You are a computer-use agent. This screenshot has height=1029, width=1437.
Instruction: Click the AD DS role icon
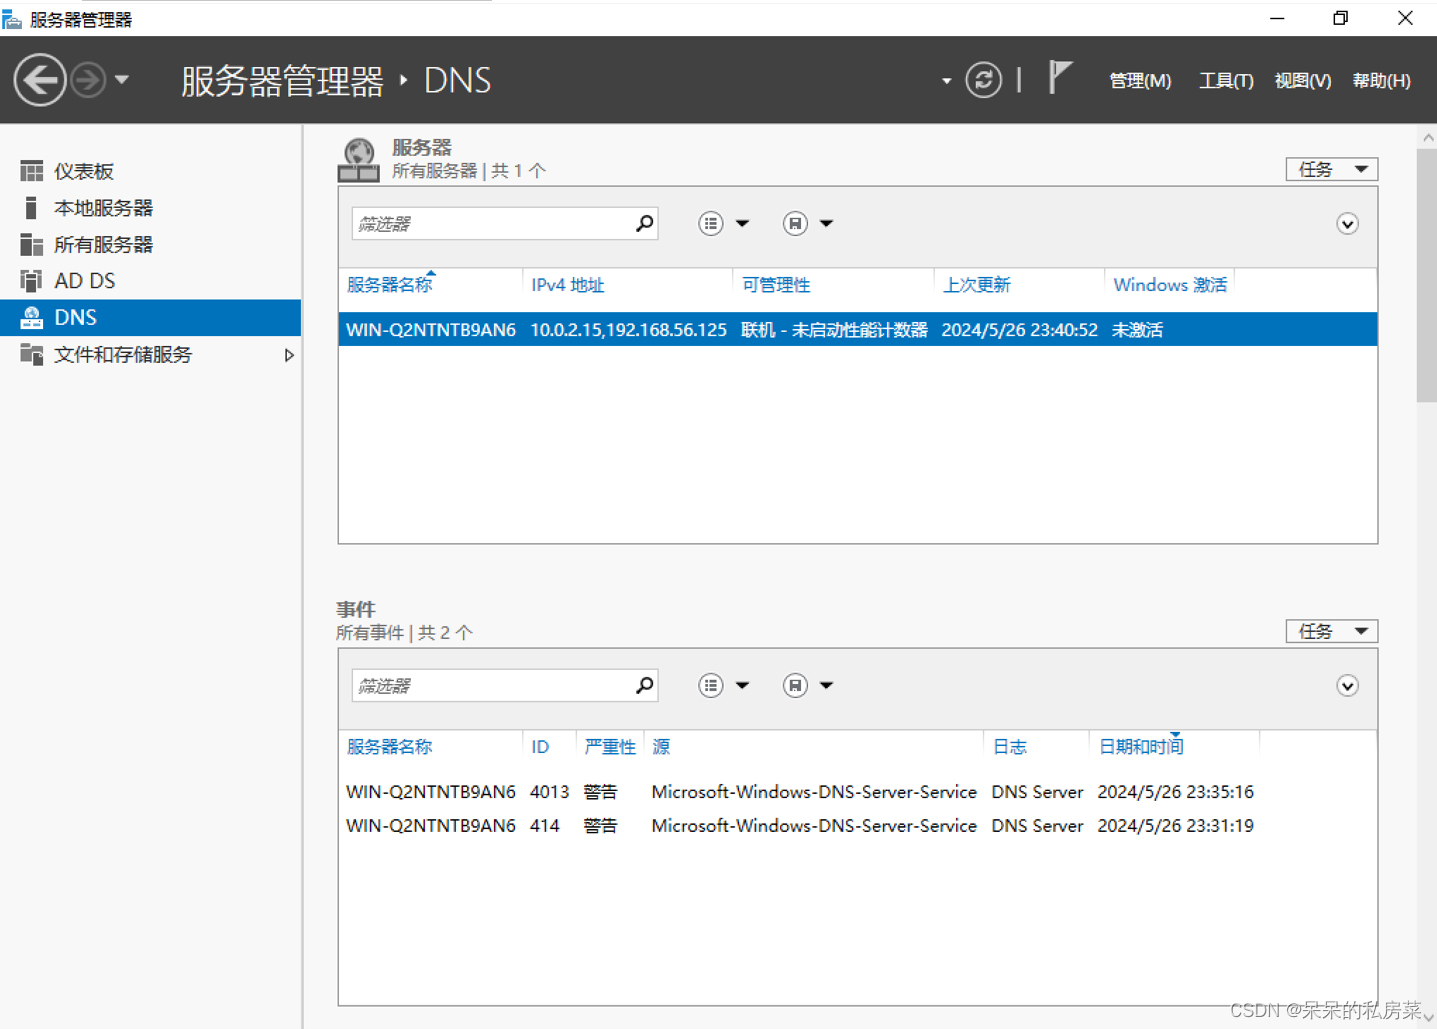coord(32,281)
